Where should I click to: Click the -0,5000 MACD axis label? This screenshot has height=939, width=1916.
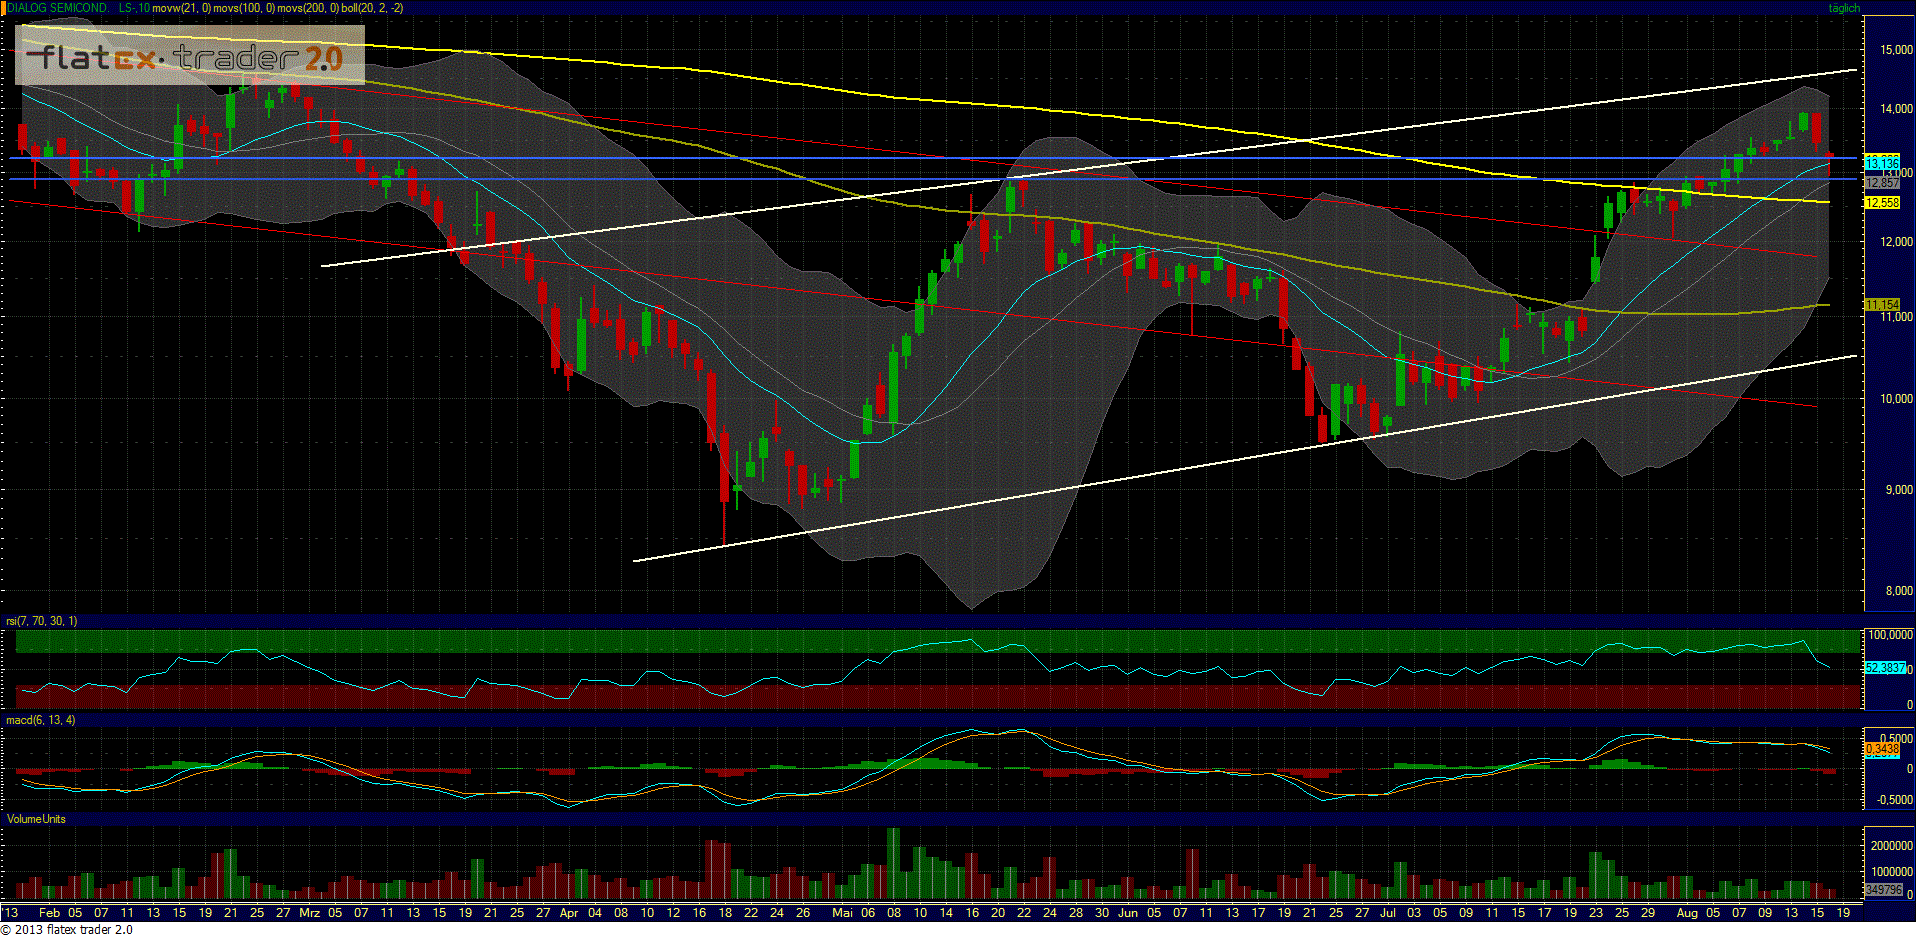pyautogui.click(x=1894, y=800)
